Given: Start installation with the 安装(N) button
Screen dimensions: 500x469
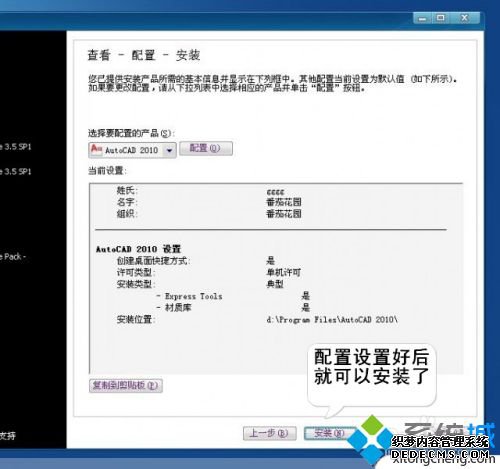Looking at the screenshot, I should [x=329, y=433].
